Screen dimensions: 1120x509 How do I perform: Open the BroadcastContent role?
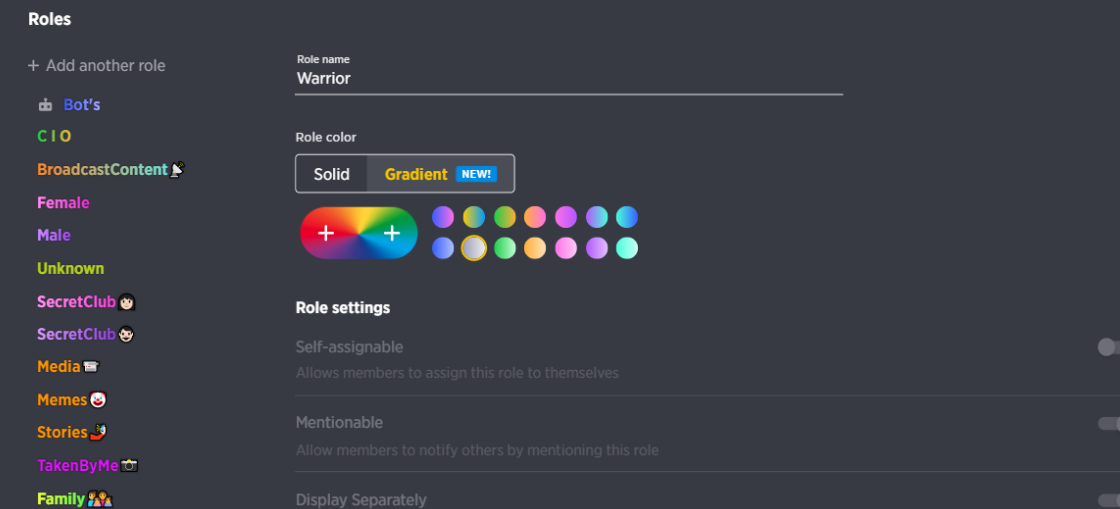point(102,170)
